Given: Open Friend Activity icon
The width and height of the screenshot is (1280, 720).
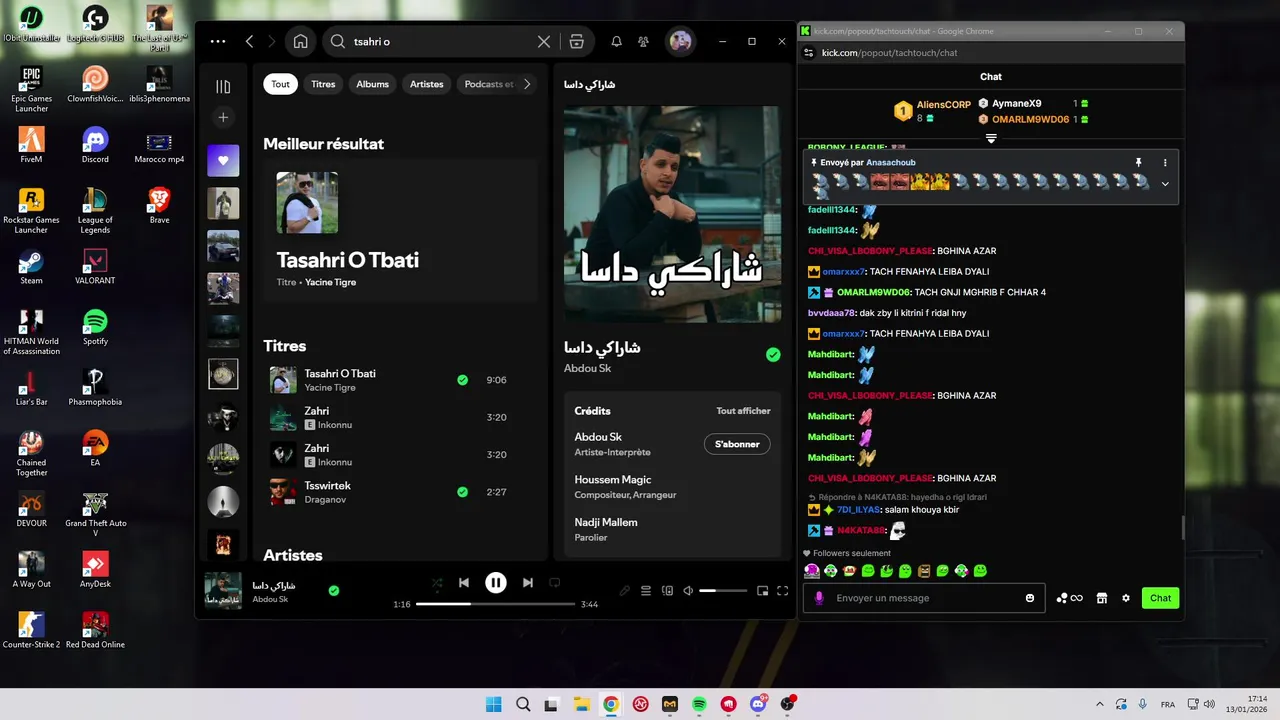Looking at the screenshot, I should (x=643, y=41).
